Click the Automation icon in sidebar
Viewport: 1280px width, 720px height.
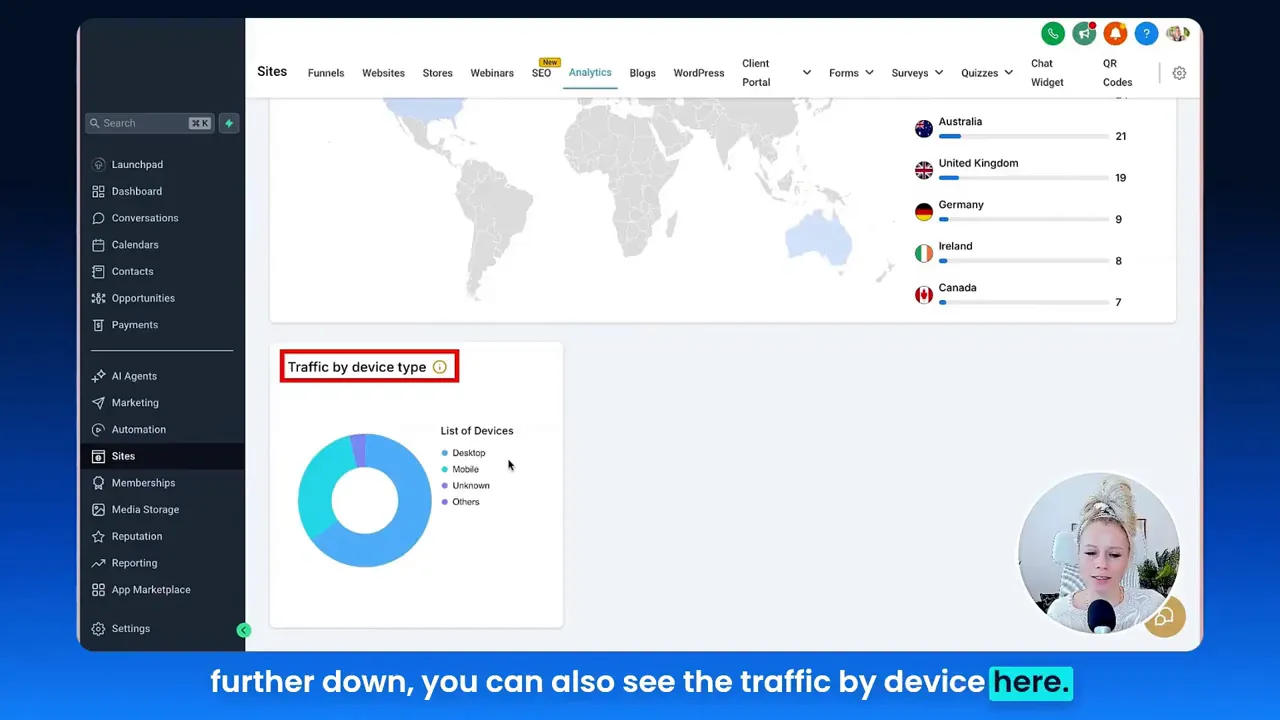coord(98,430)
